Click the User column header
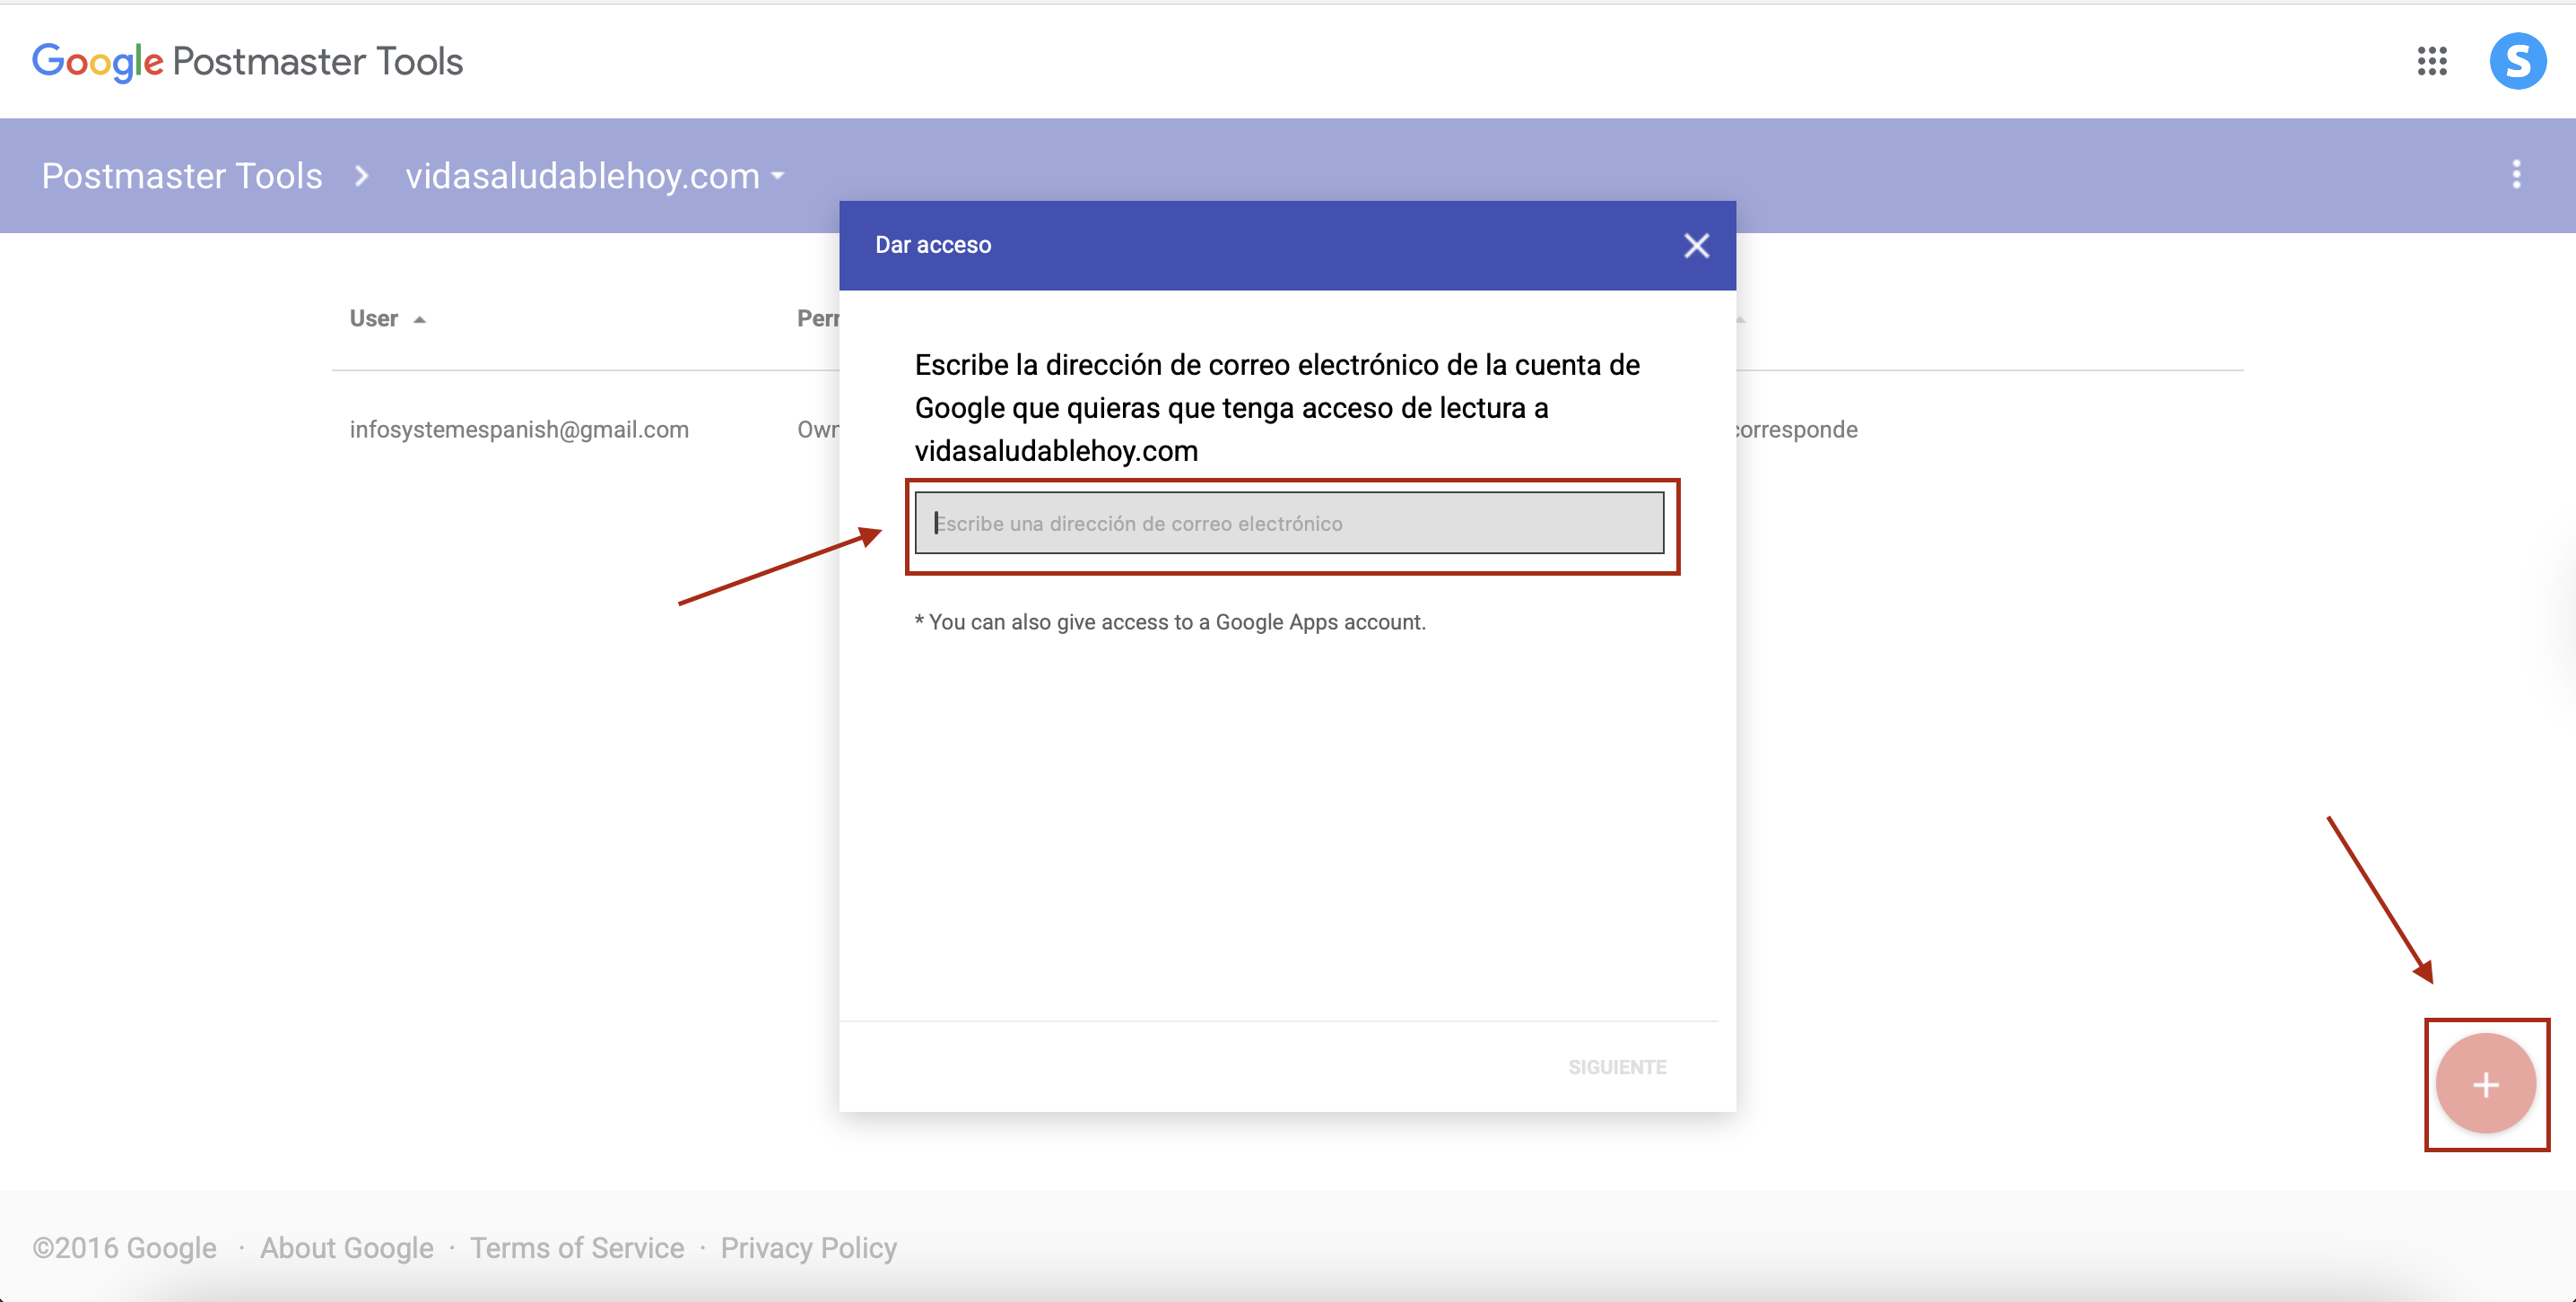 tap(373, 319)
